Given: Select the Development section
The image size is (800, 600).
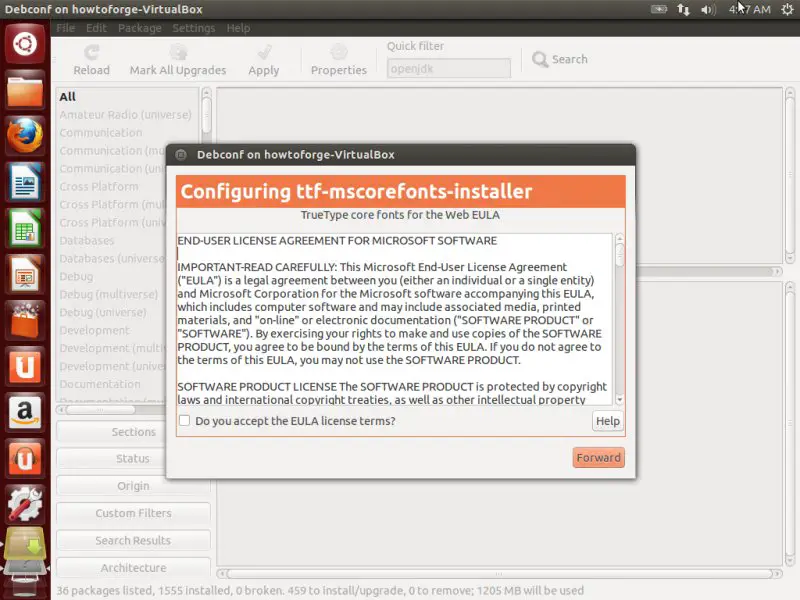Looking at the screenshot, I should tap(94, 330).
